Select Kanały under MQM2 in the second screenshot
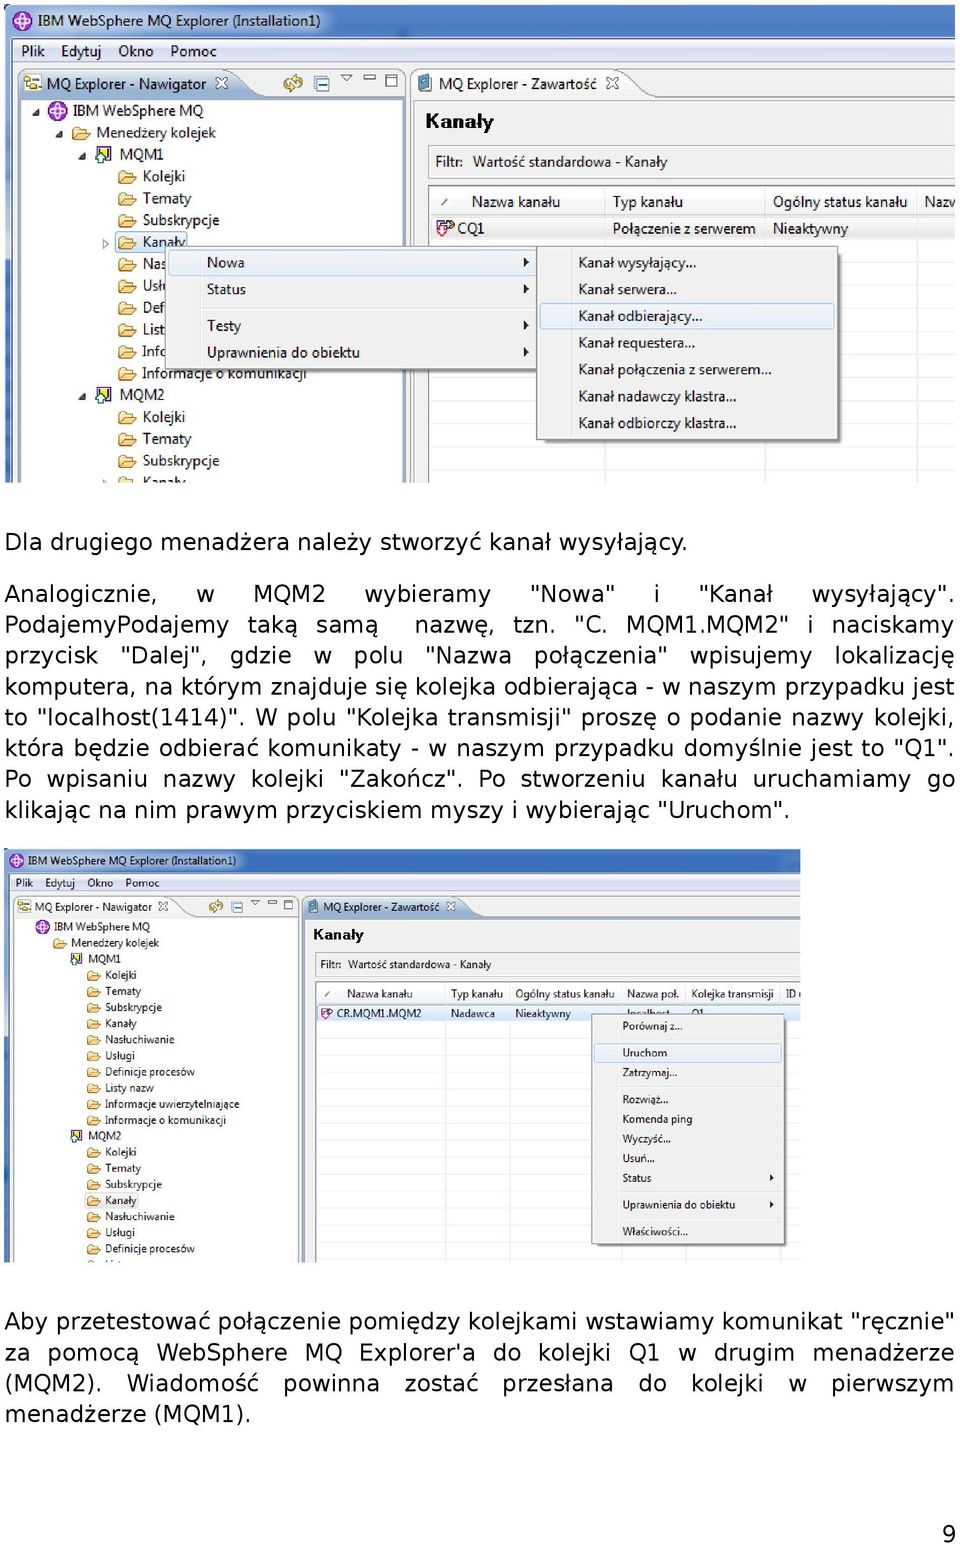Viewport: 960px width, 1544px height. [x=120, y=1200]
